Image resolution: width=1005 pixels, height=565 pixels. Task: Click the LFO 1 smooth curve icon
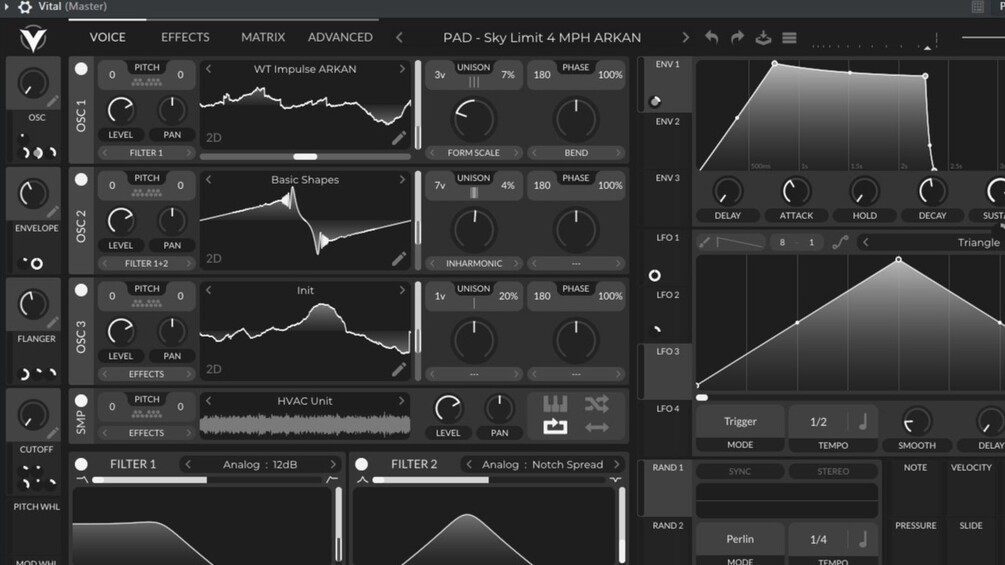tap(840, 242)
